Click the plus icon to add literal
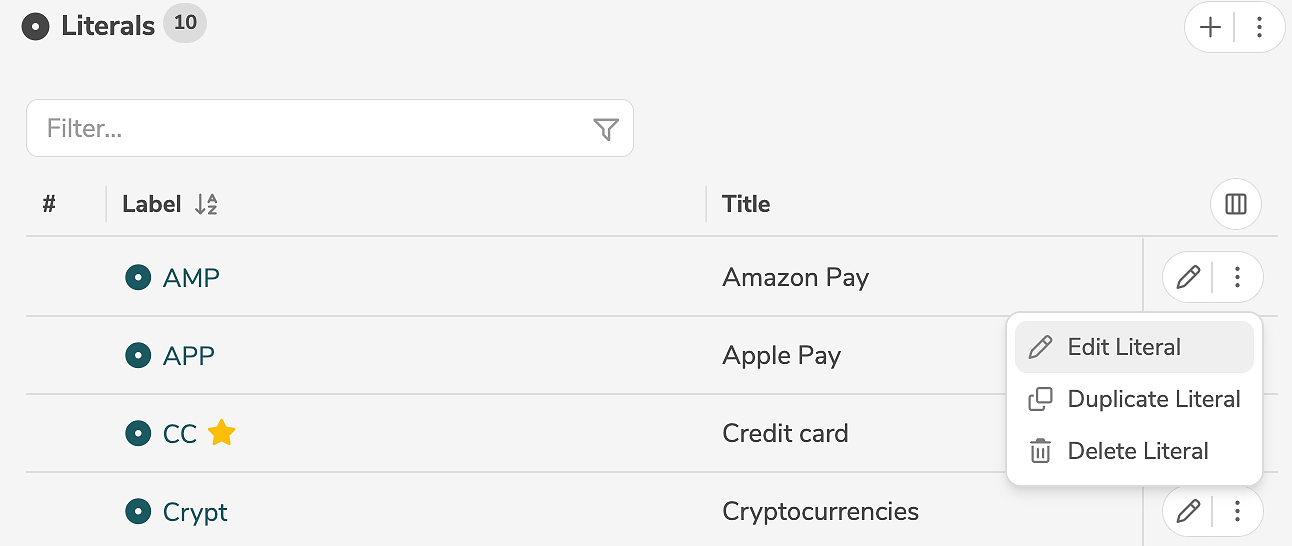 (1211, 27)
